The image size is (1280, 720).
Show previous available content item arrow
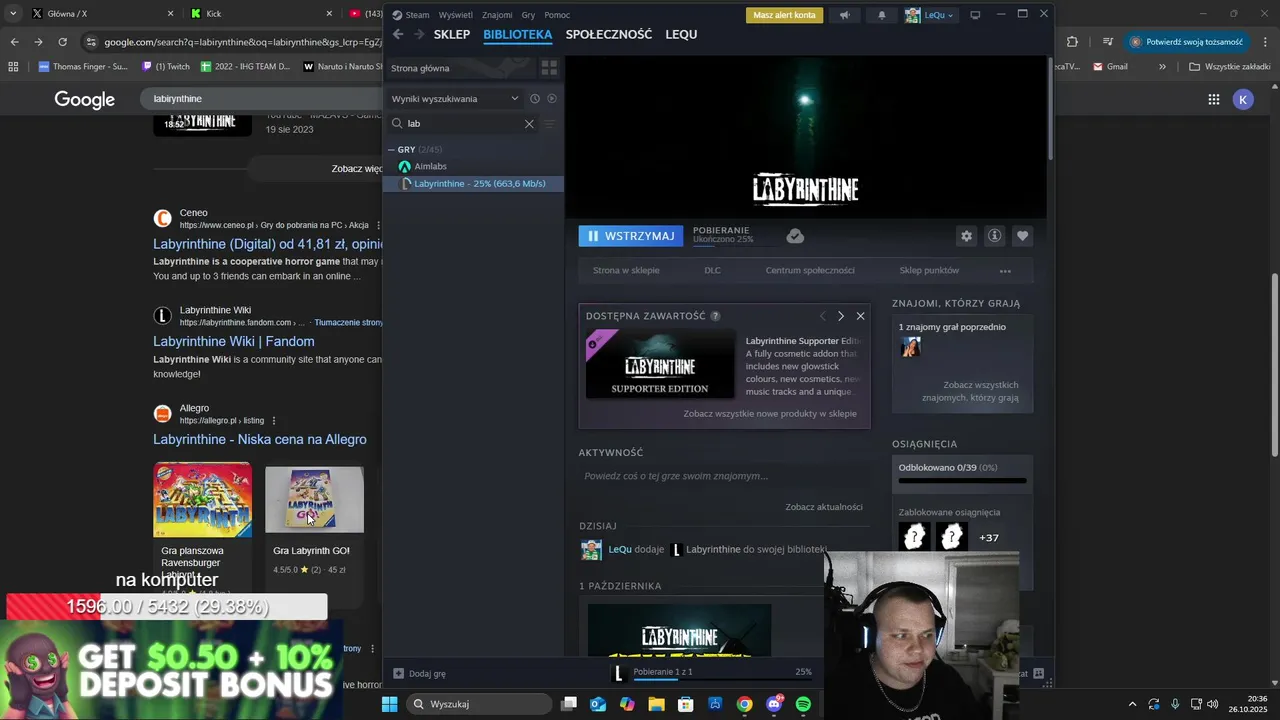pyautogui.click(x=823, y=316)
